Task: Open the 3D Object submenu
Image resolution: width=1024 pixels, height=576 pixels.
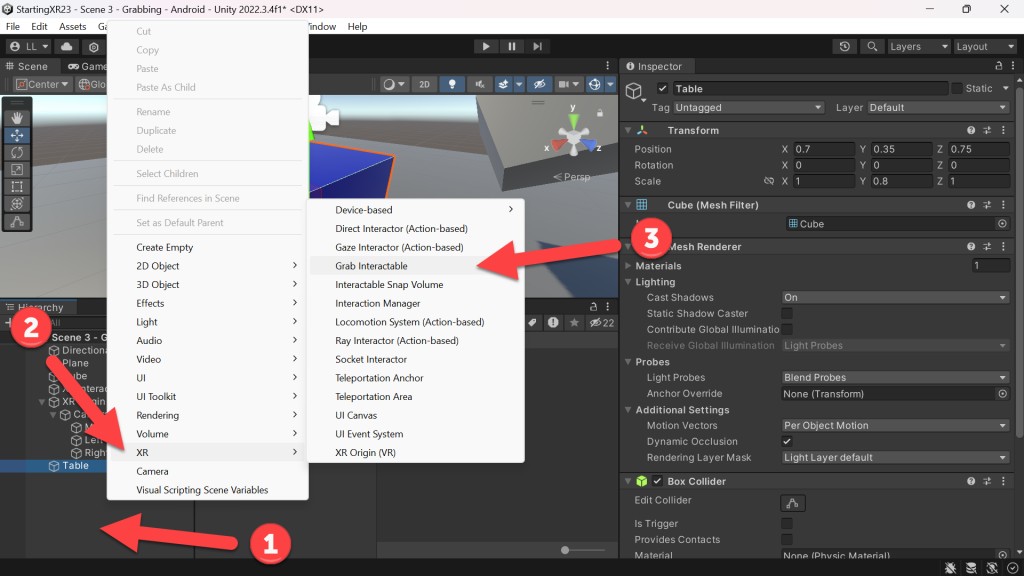Action: [x=208, y=285]
